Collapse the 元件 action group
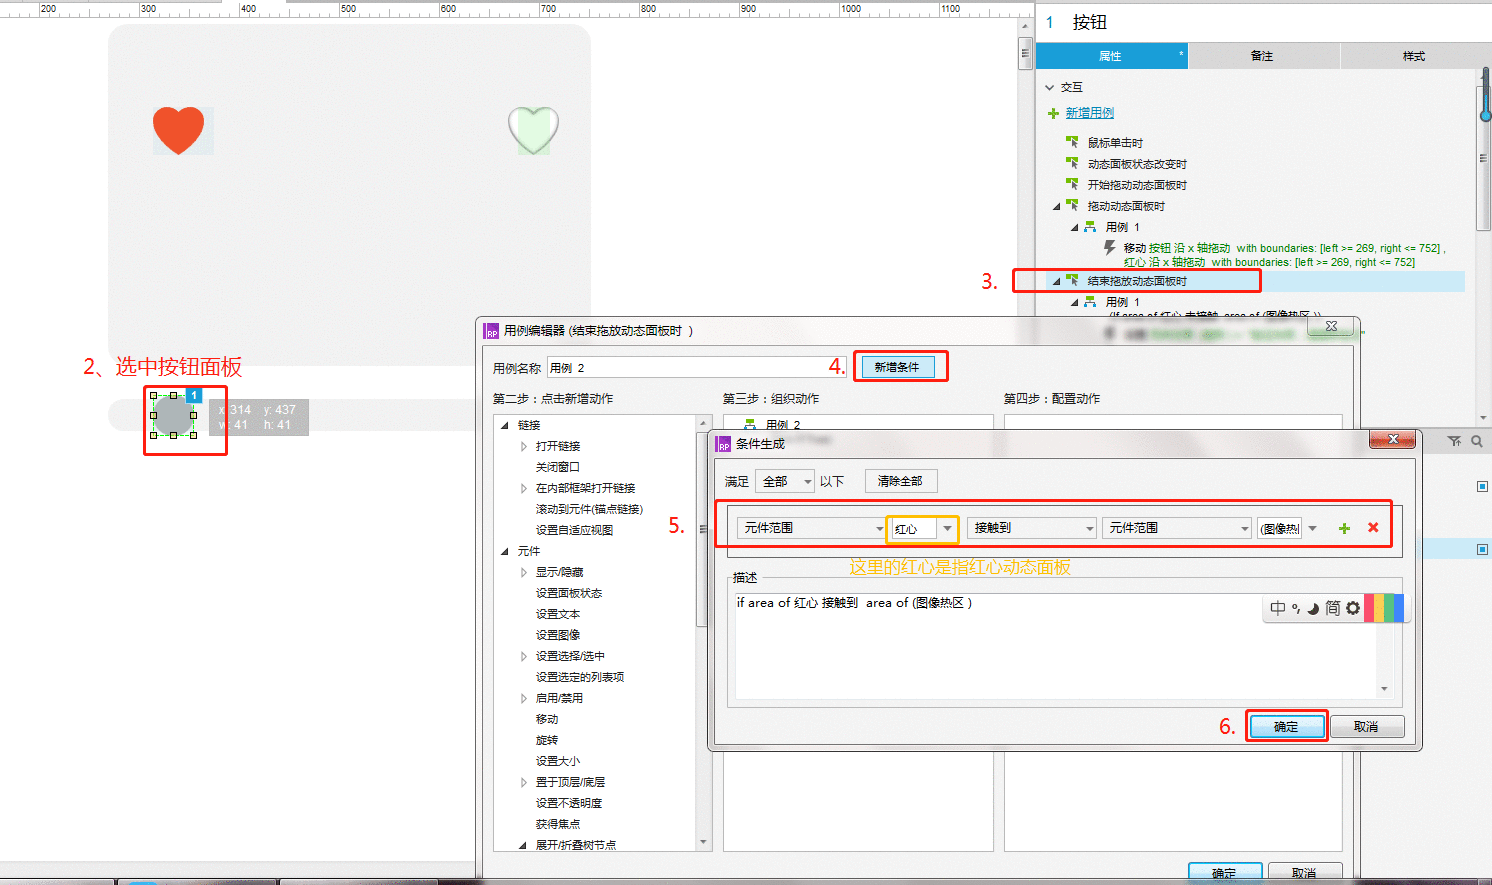Screen dimensions: 1492x885 pyautogui.click(x=504, y=551)
